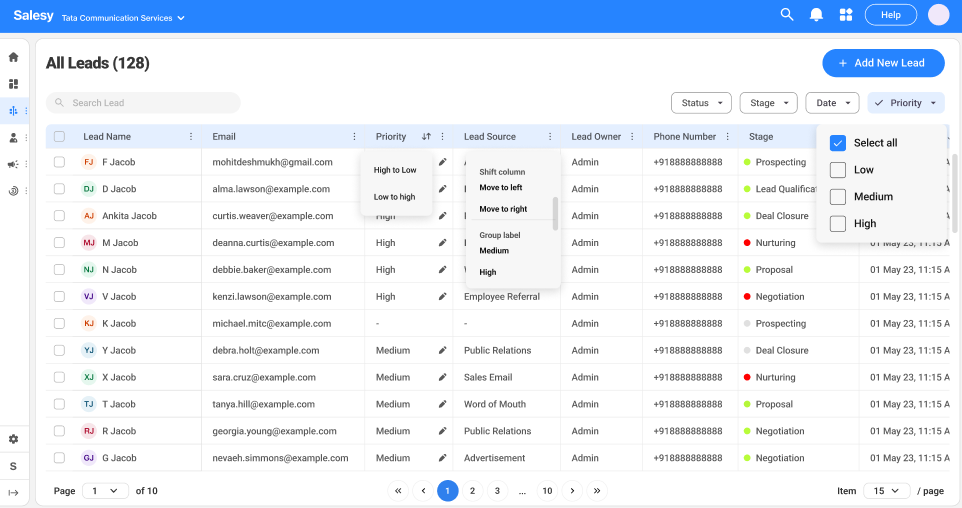Check the Medium priority filter option
962x508 pixels.
click(x=837, y=197)
